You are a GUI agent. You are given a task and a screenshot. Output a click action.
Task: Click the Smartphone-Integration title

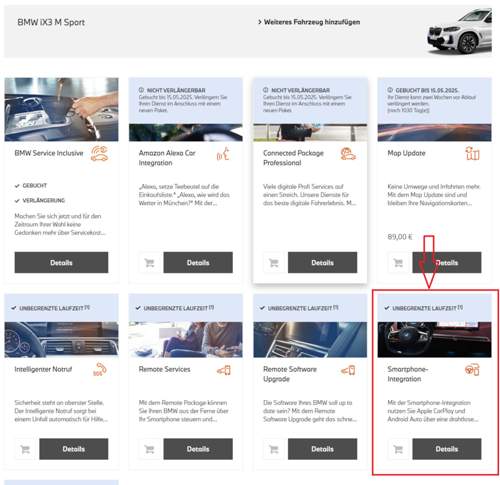tap(408, 374)
